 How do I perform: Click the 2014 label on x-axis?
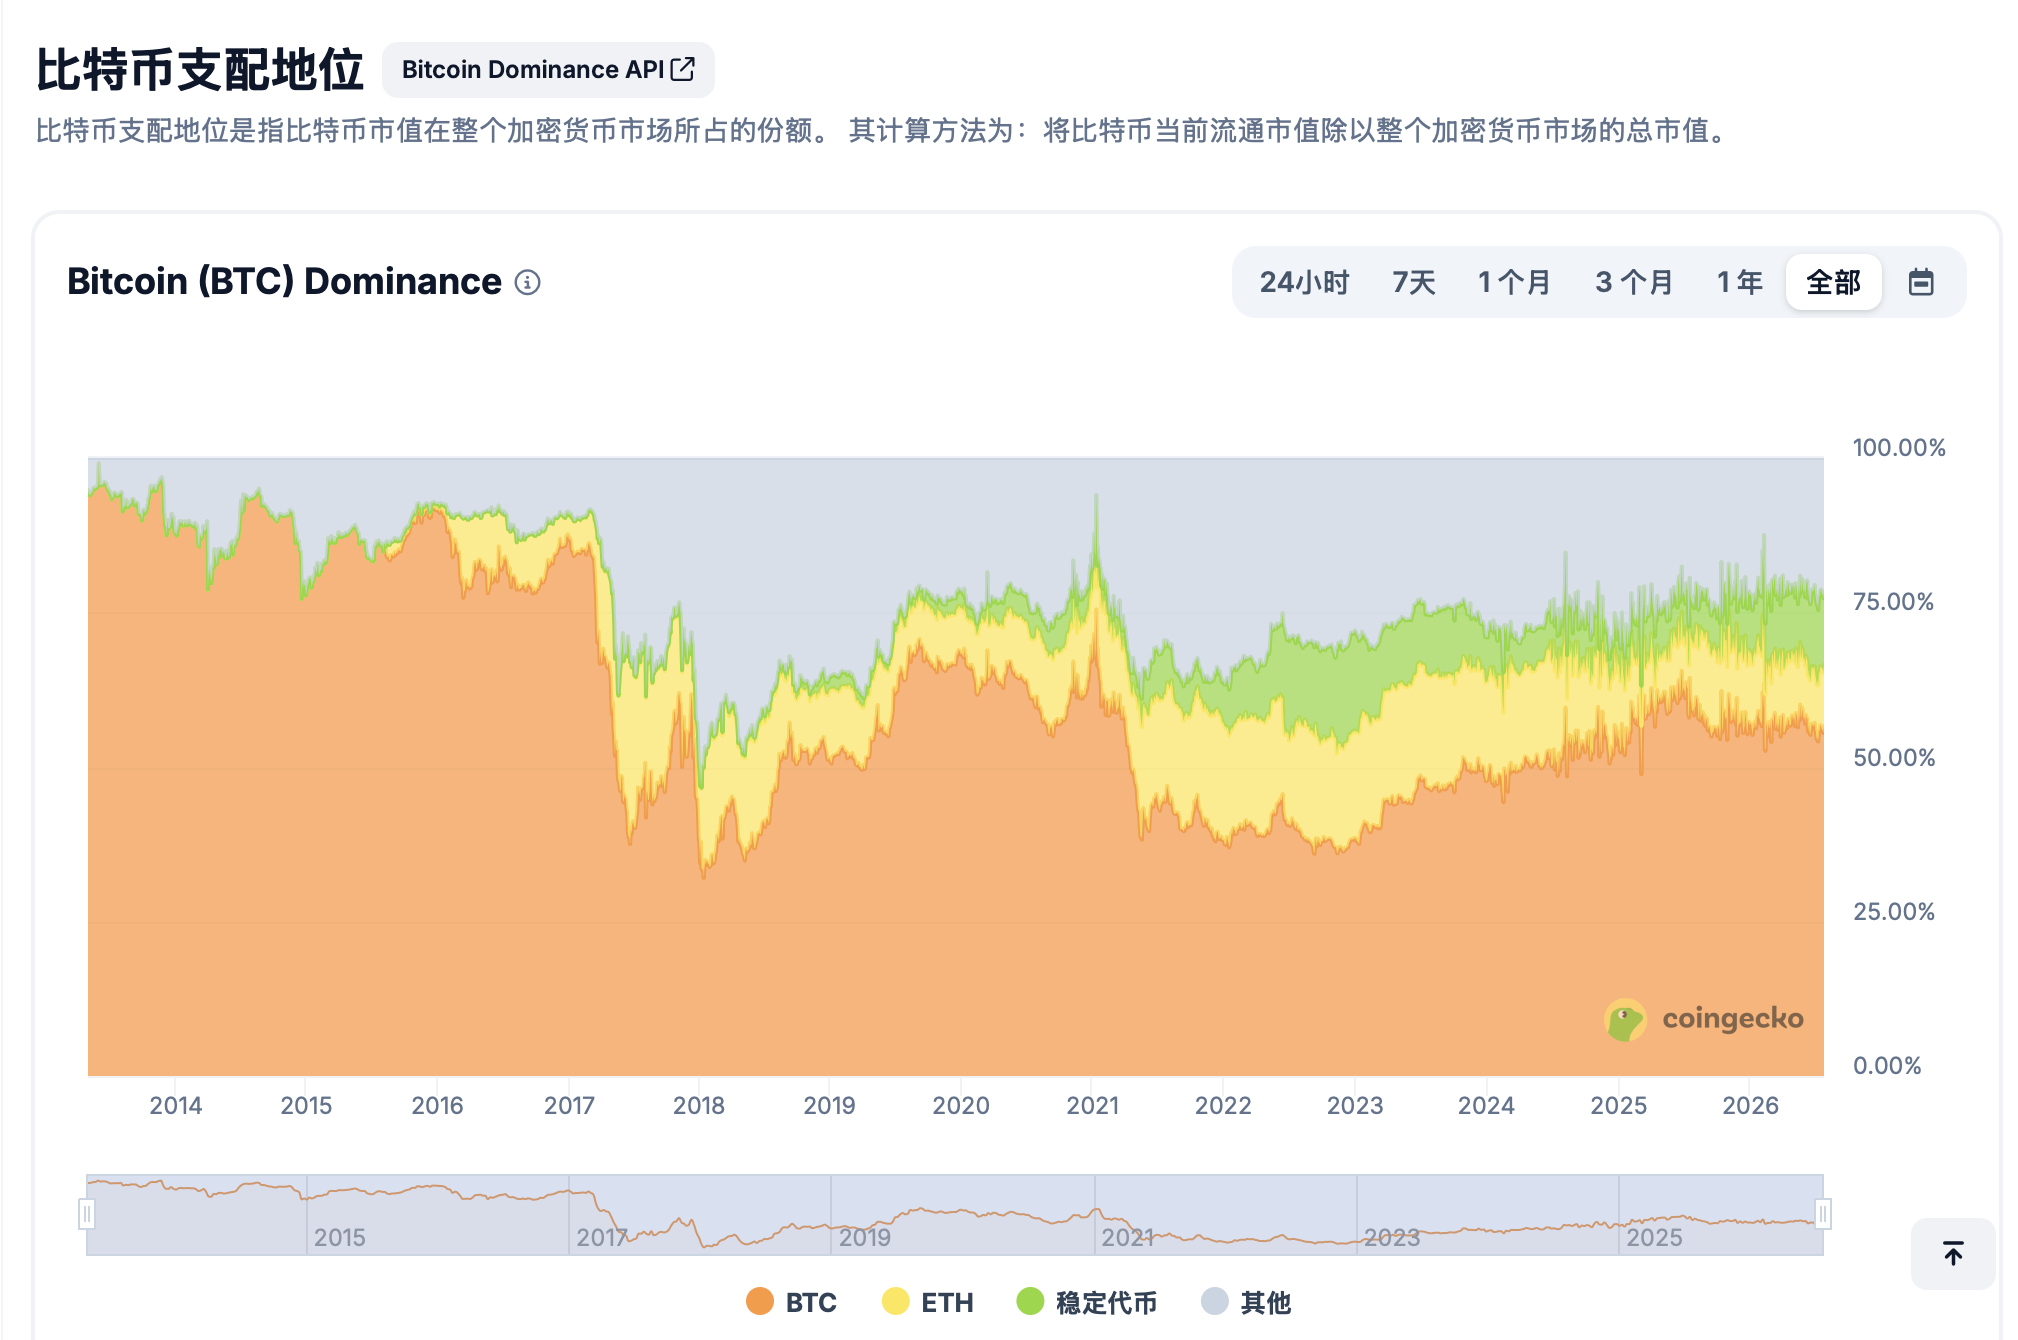click(x=175, y=1105)
